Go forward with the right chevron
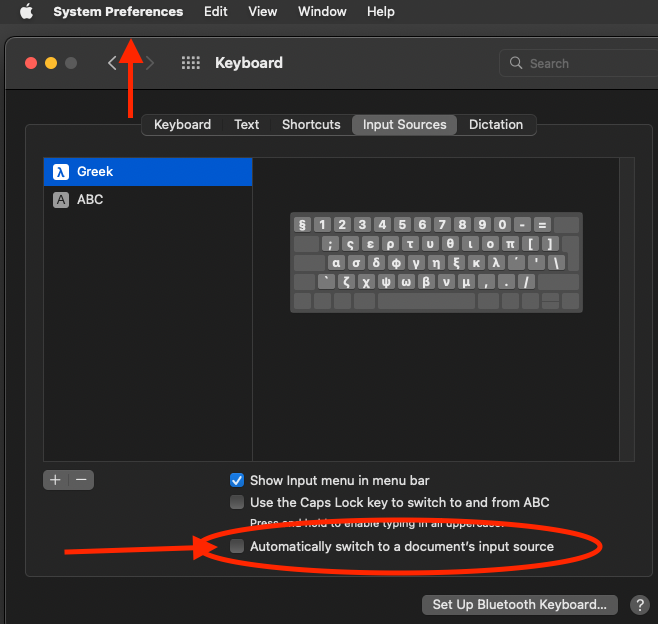 150,63
